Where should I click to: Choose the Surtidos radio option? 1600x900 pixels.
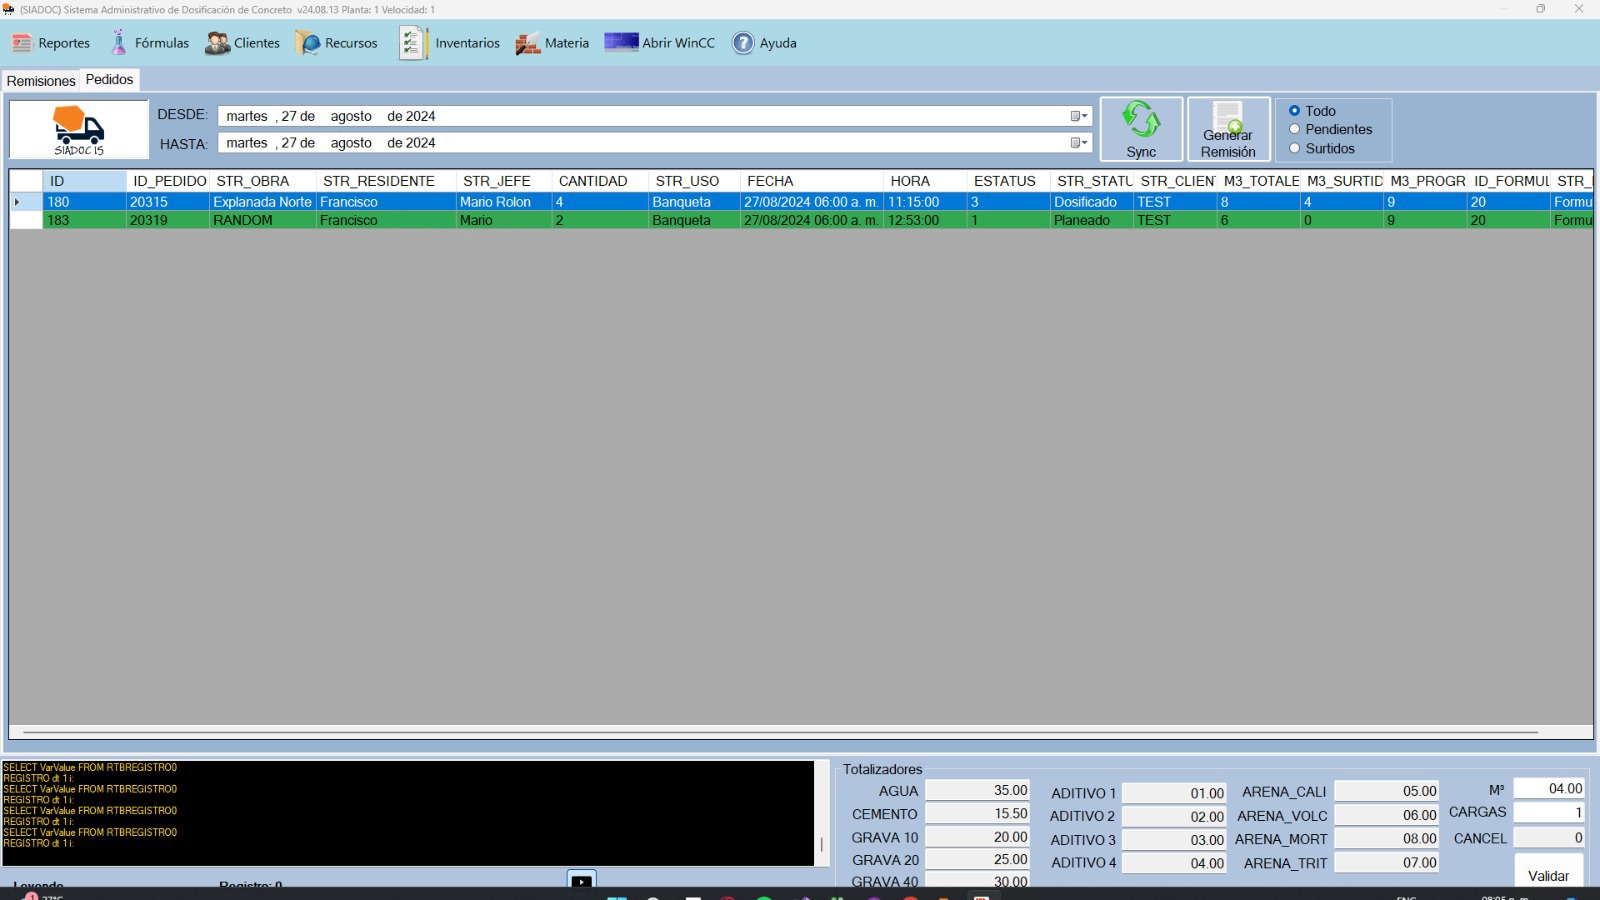(1295, 148)
